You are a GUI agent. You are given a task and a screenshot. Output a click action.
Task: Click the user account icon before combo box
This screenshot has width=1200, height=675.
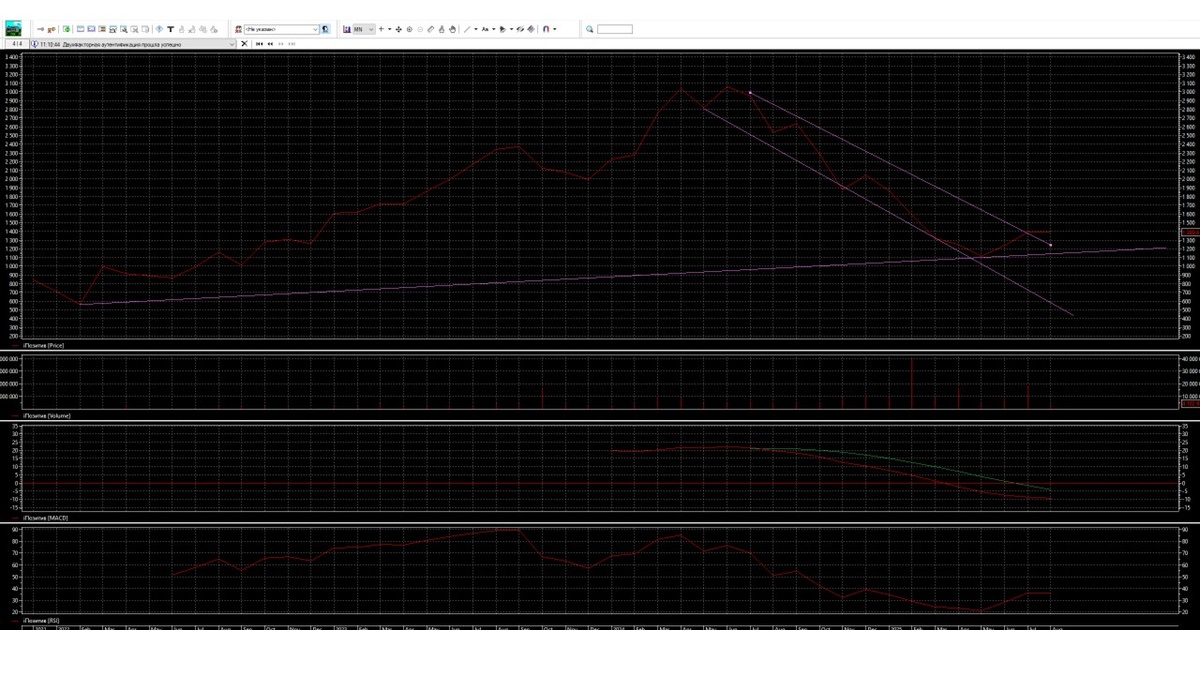click(238, 29)
